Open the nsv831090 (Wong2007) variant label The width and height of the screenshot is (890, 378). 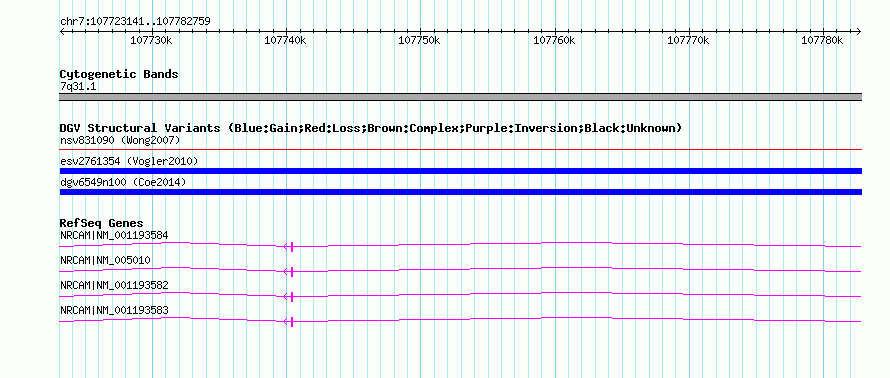tap(120, 140)
